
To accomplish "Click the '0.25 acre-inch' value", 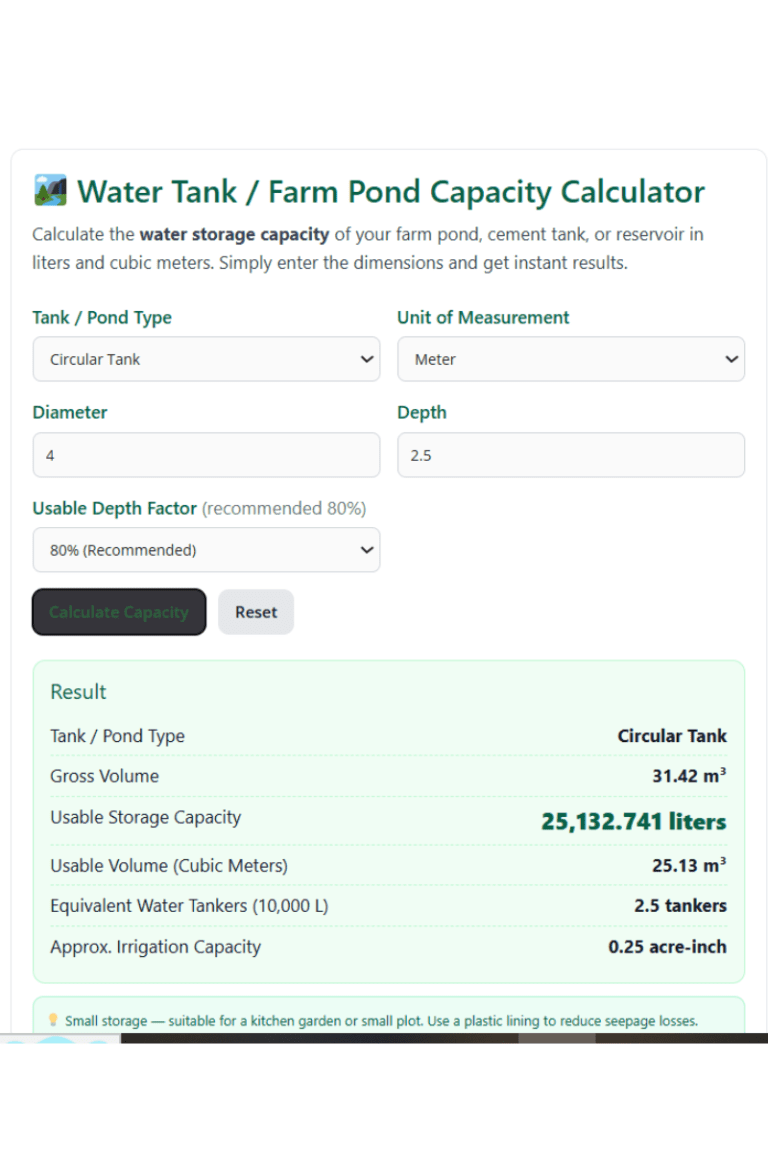I will (x=667, y=947).
